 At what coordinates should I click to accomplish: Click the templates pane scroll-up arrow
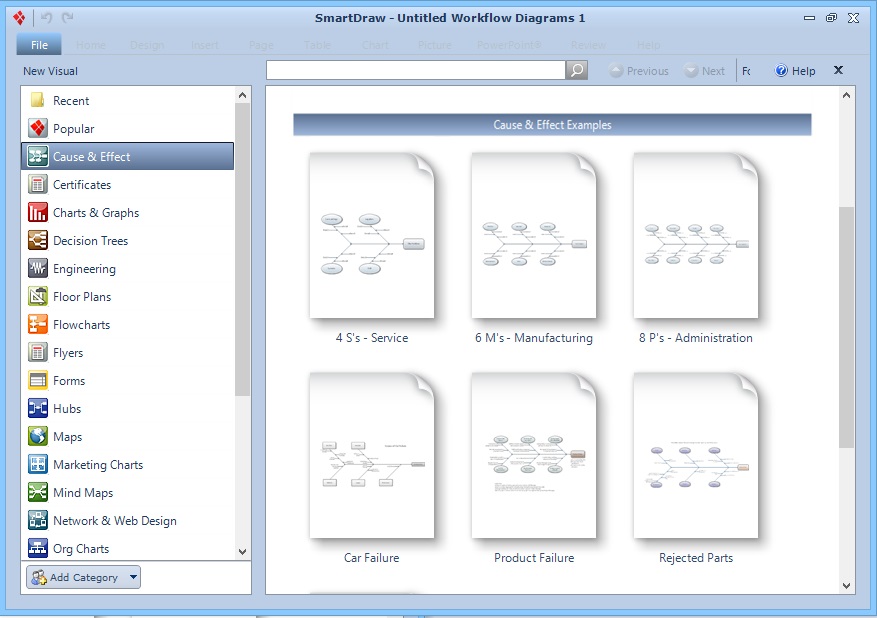[846, 95]
